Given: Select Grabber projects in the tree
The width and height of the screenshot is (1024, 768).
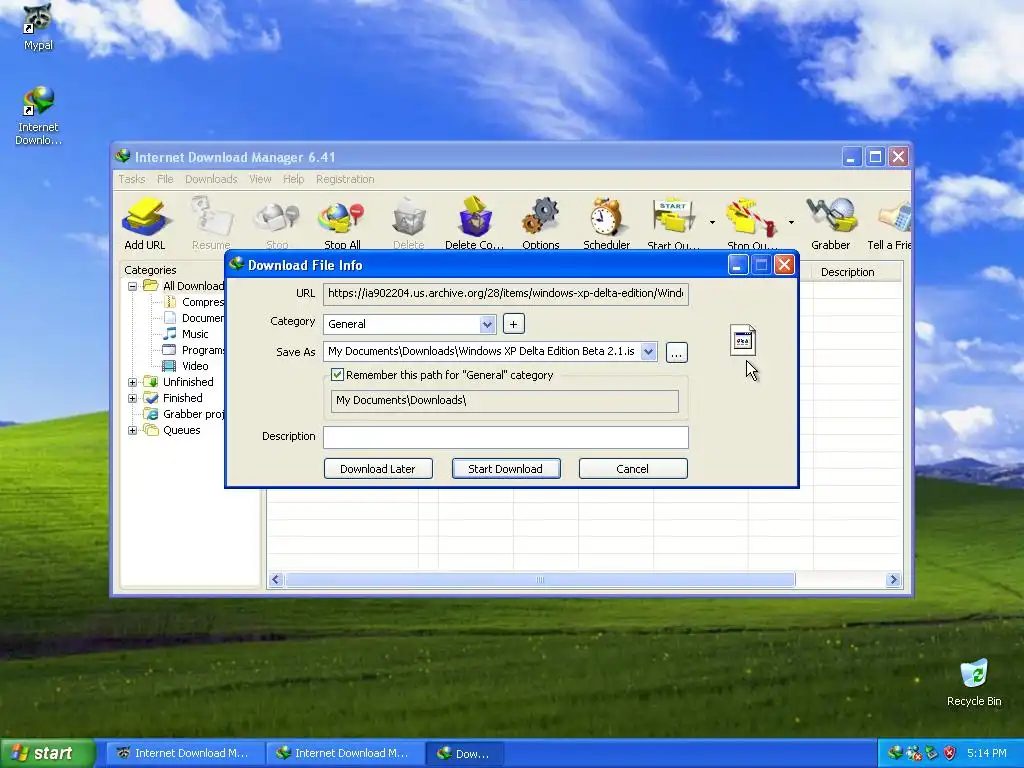Looking at the screenshot, I should point(184,414).
